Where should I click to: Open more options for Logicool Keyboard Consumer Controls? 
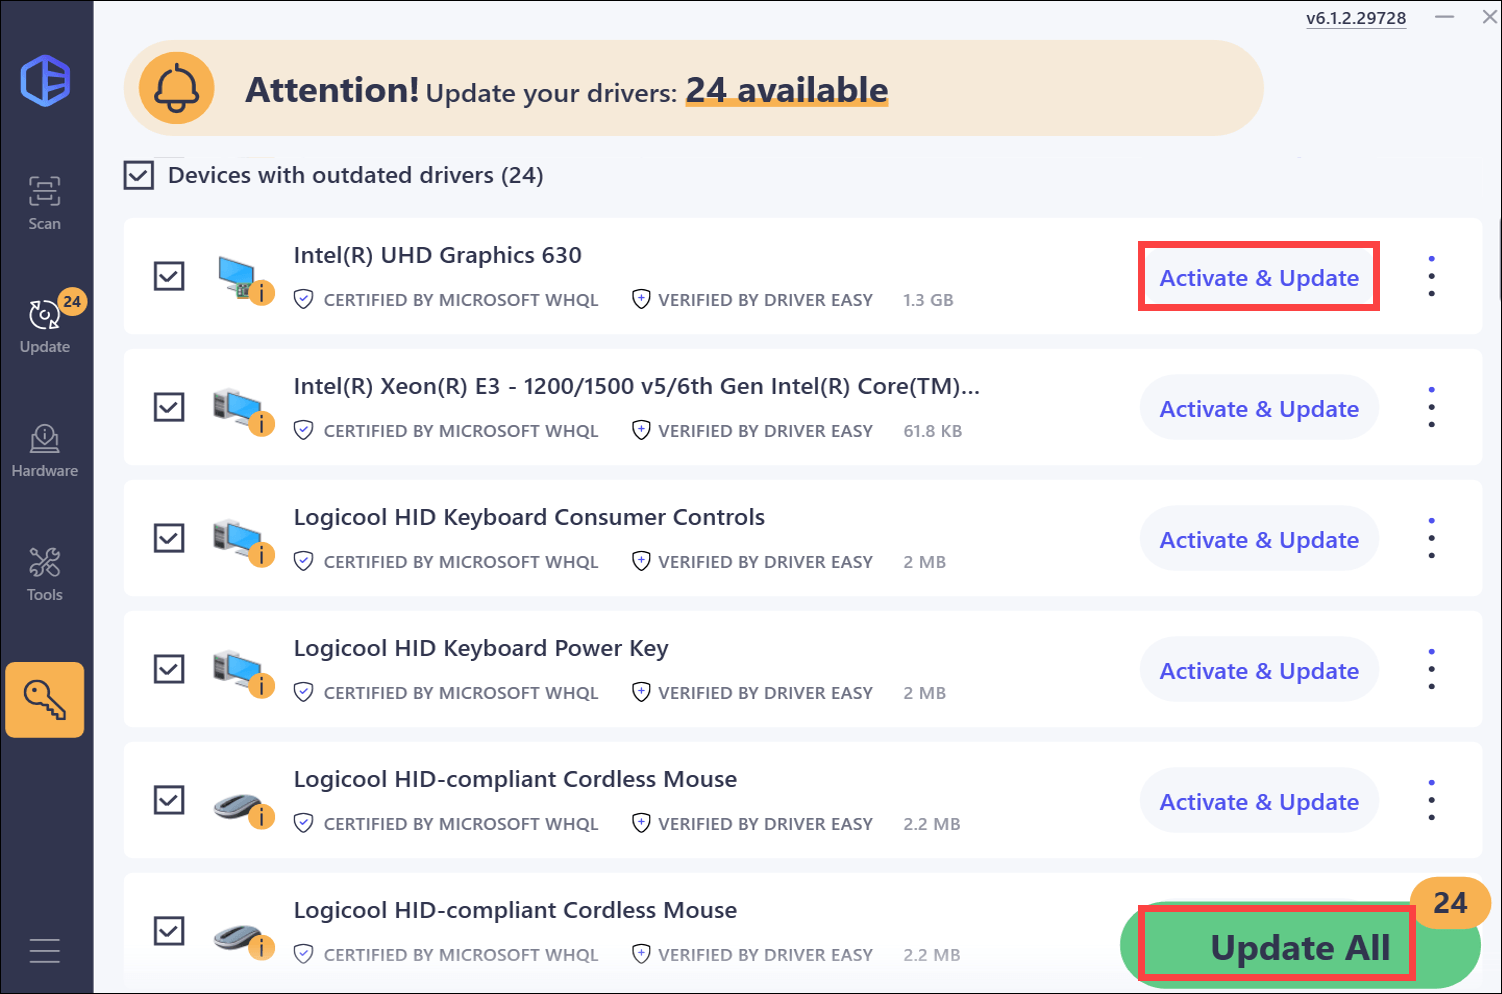pyautogui.click(x=1432, y=539)
